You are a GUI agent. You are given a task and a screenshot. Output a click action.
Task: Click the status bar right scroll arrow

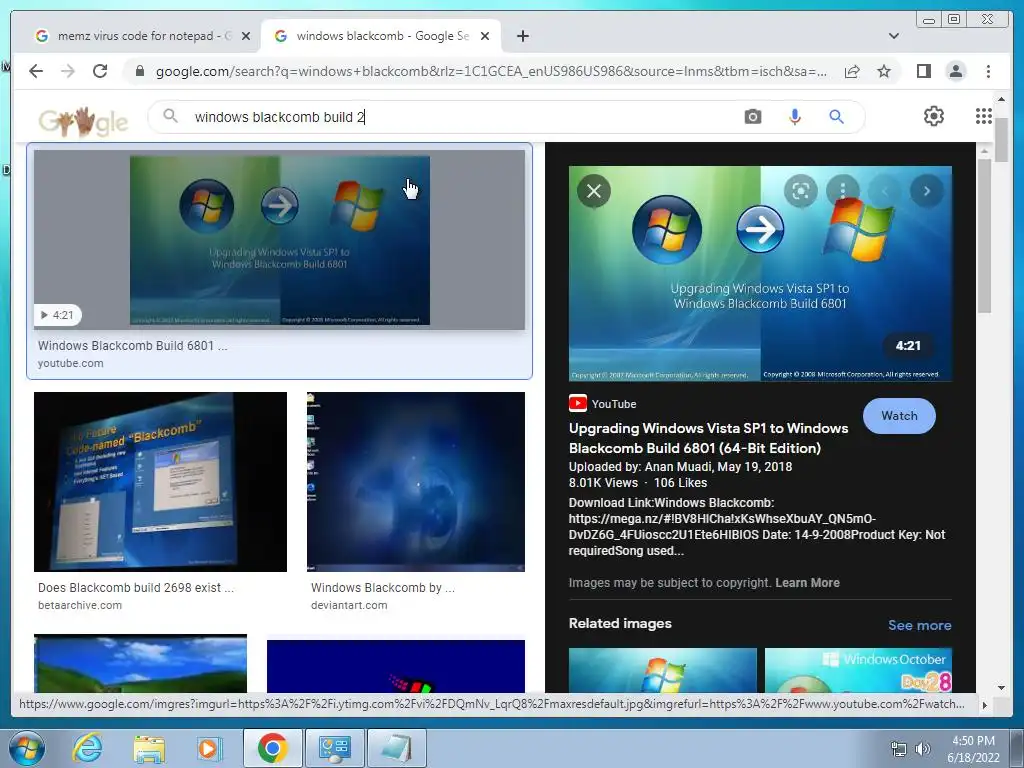coord(984,705)
